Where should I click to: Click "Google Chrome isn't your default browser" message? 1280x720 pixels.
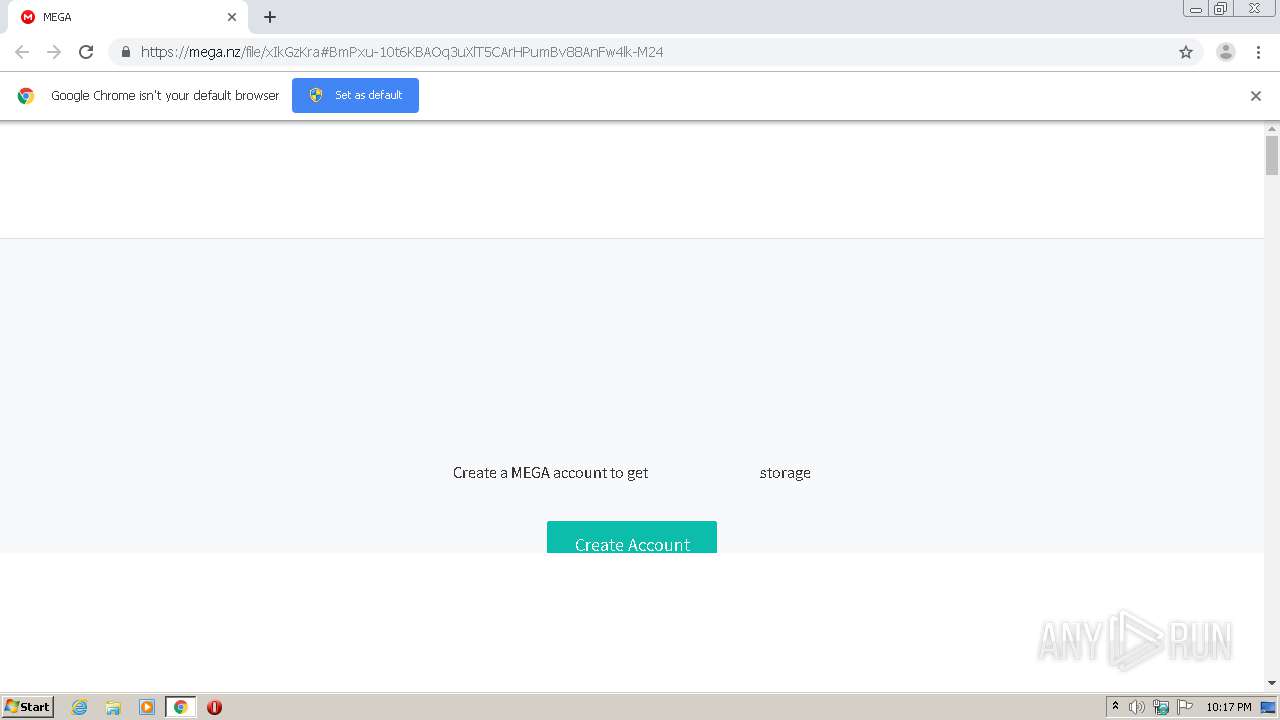pos(165,96)
